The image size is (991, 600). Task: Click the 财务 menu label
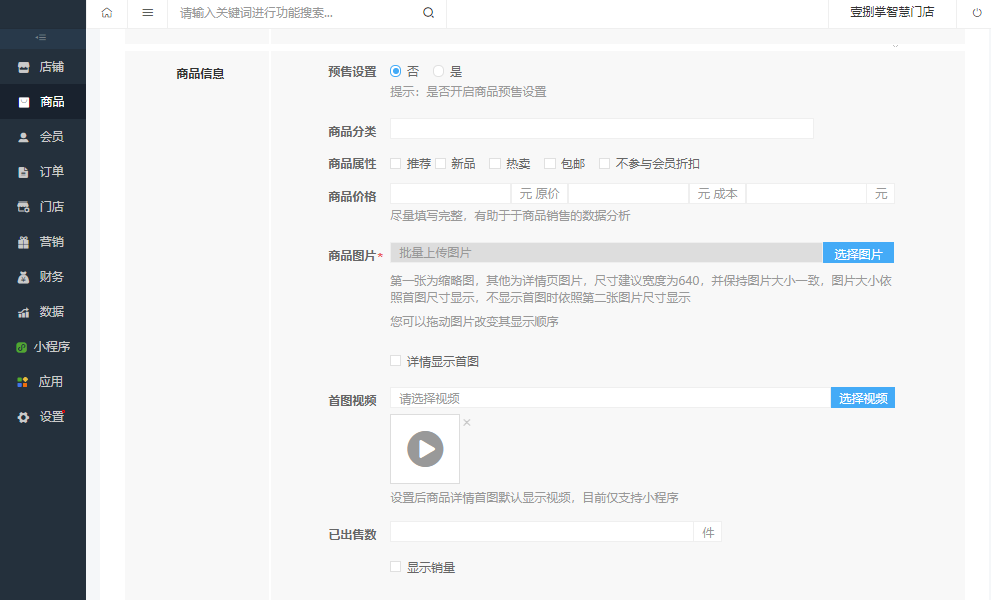point(52,277)
